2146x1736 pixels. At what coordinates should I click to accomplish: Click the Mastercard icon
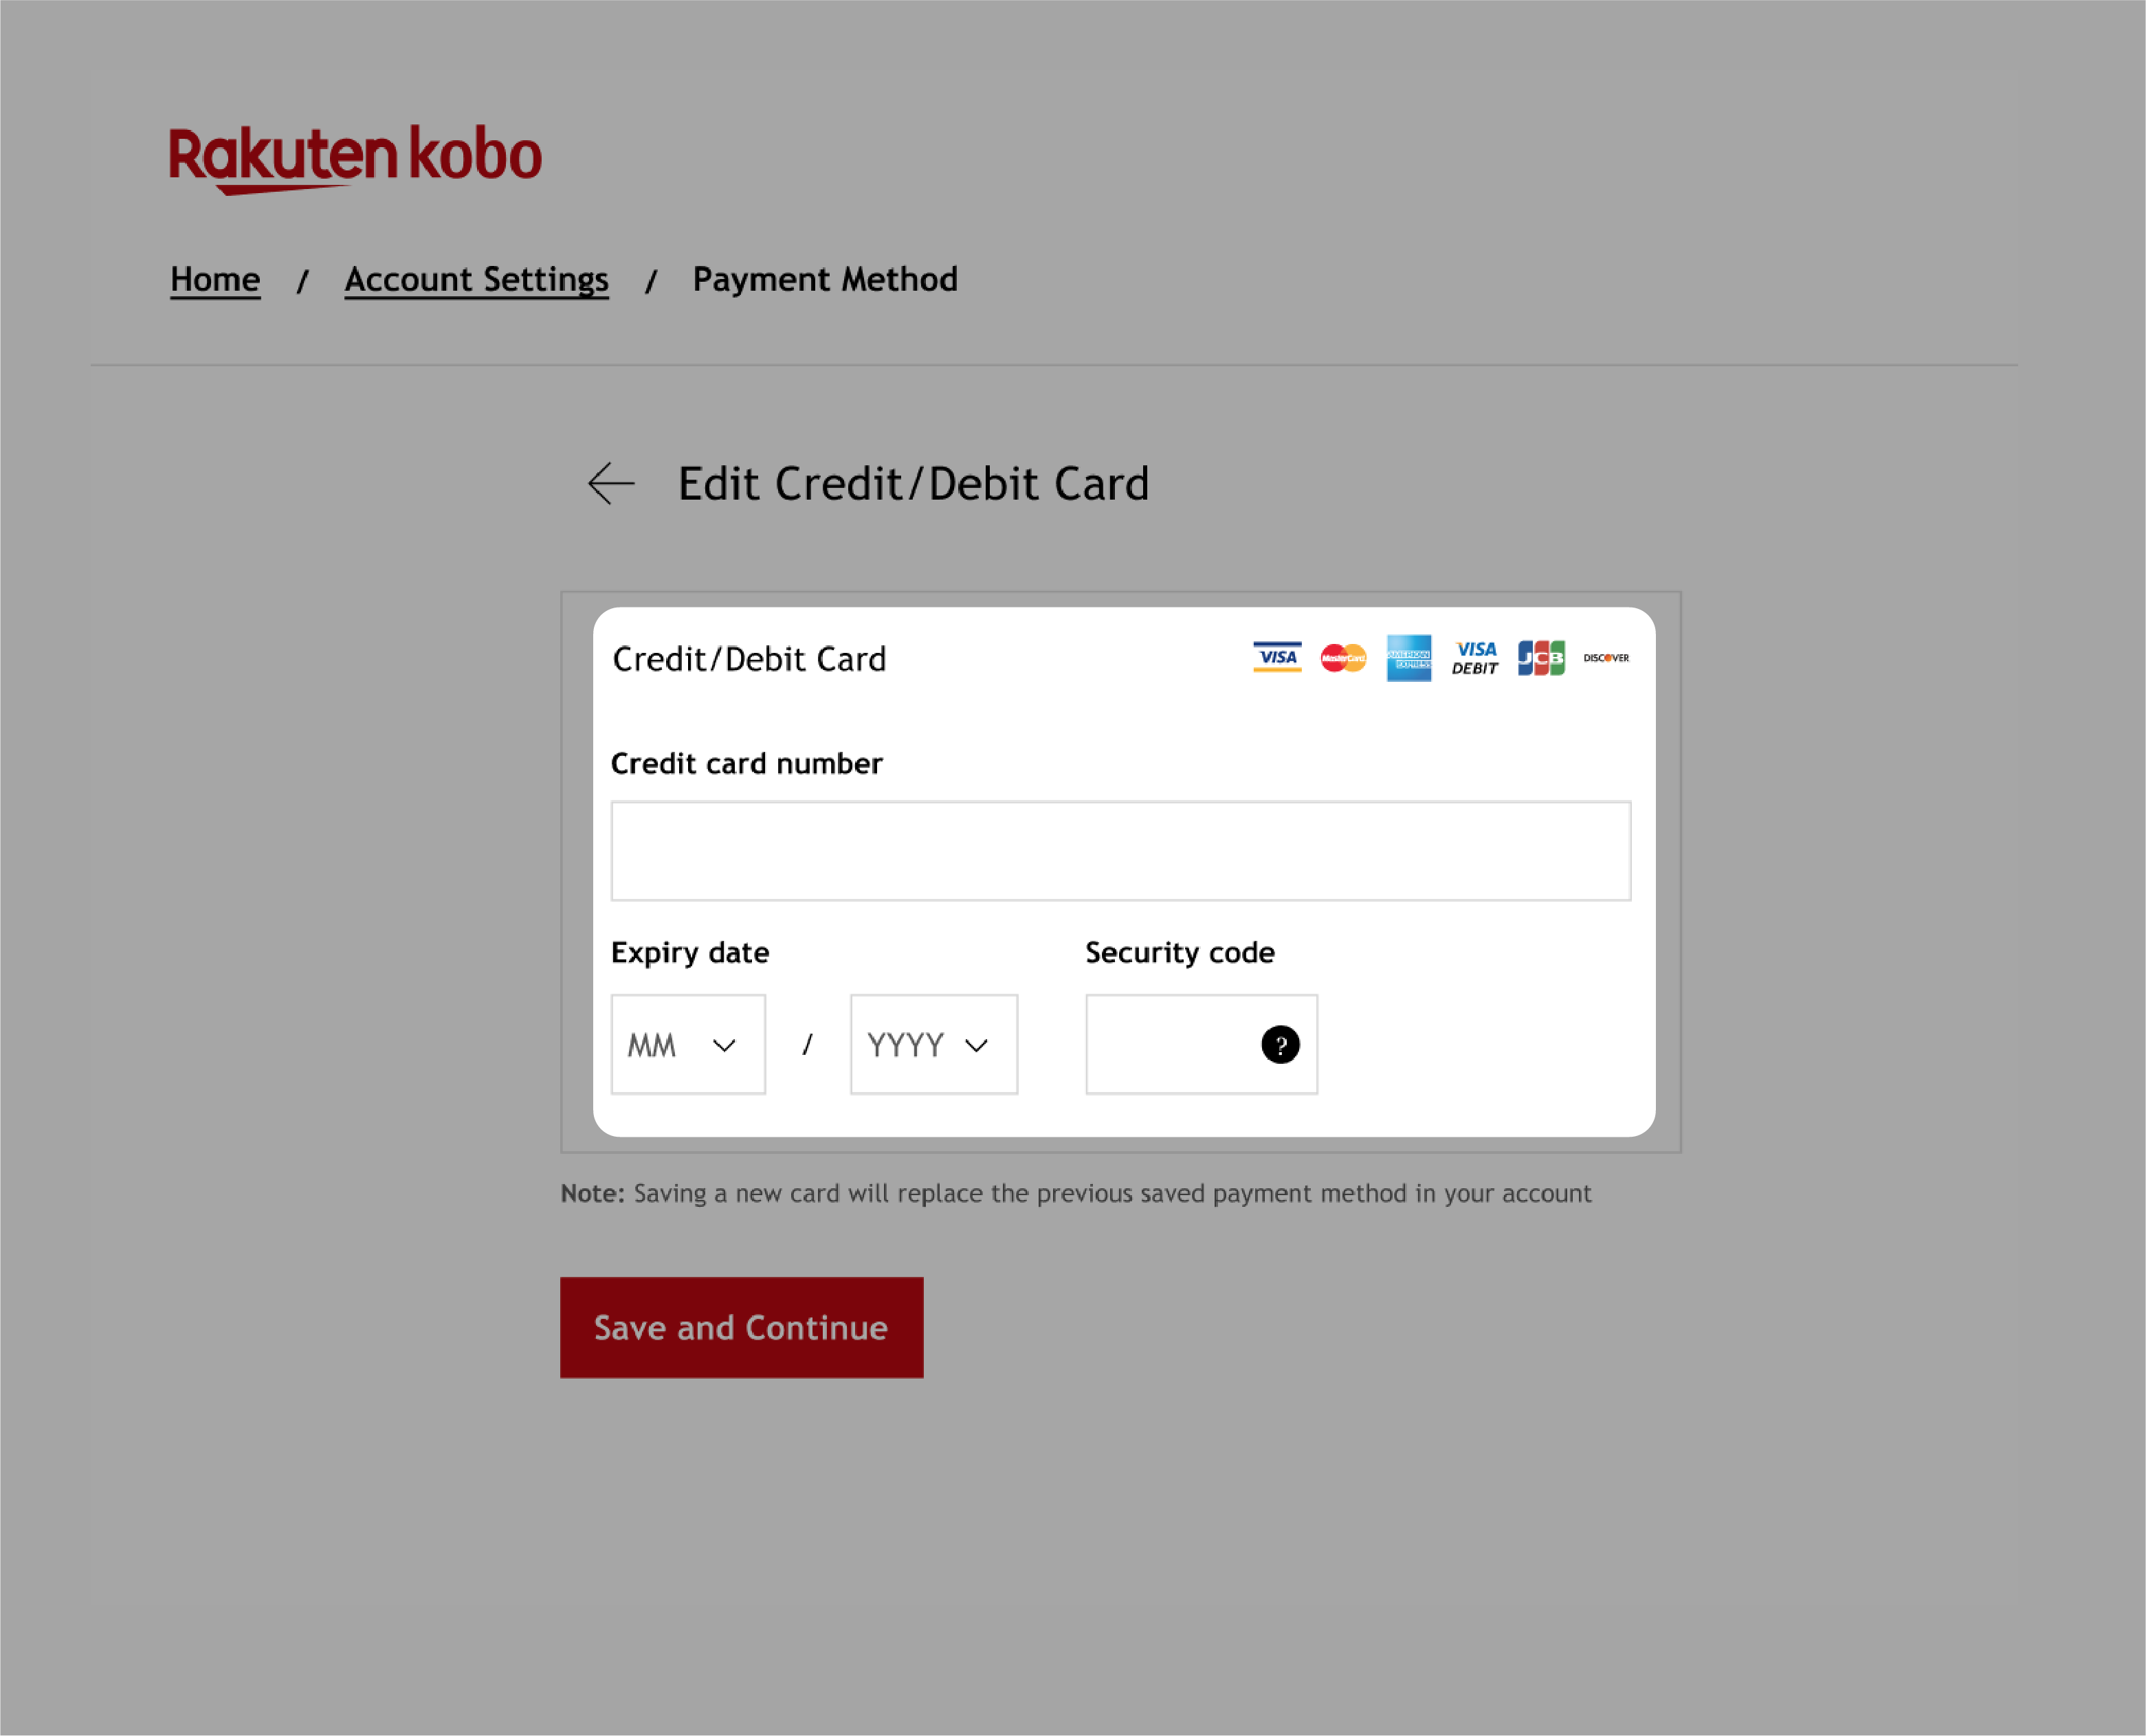(1342, 657)
